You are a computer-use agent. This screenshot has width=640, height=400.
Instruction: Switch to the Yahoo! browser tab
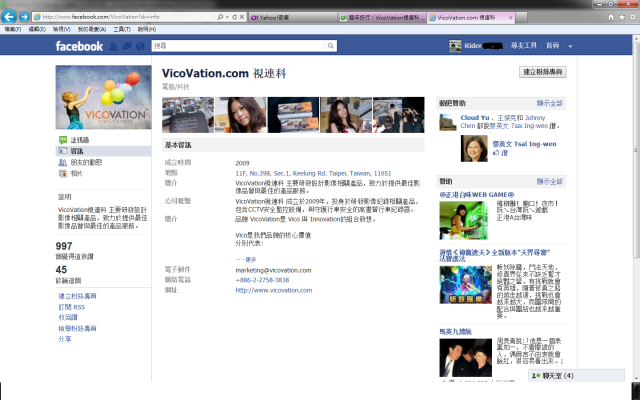(292, 18)
